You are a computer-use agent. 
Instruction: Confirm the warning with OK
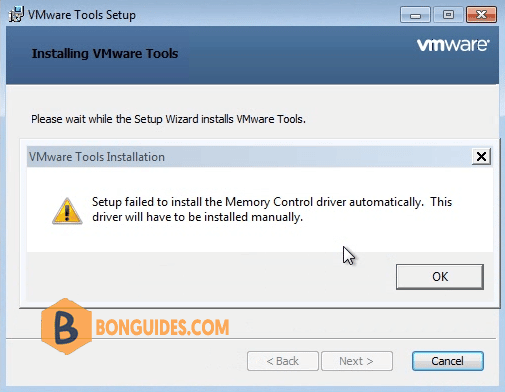[x=440, y=277]
